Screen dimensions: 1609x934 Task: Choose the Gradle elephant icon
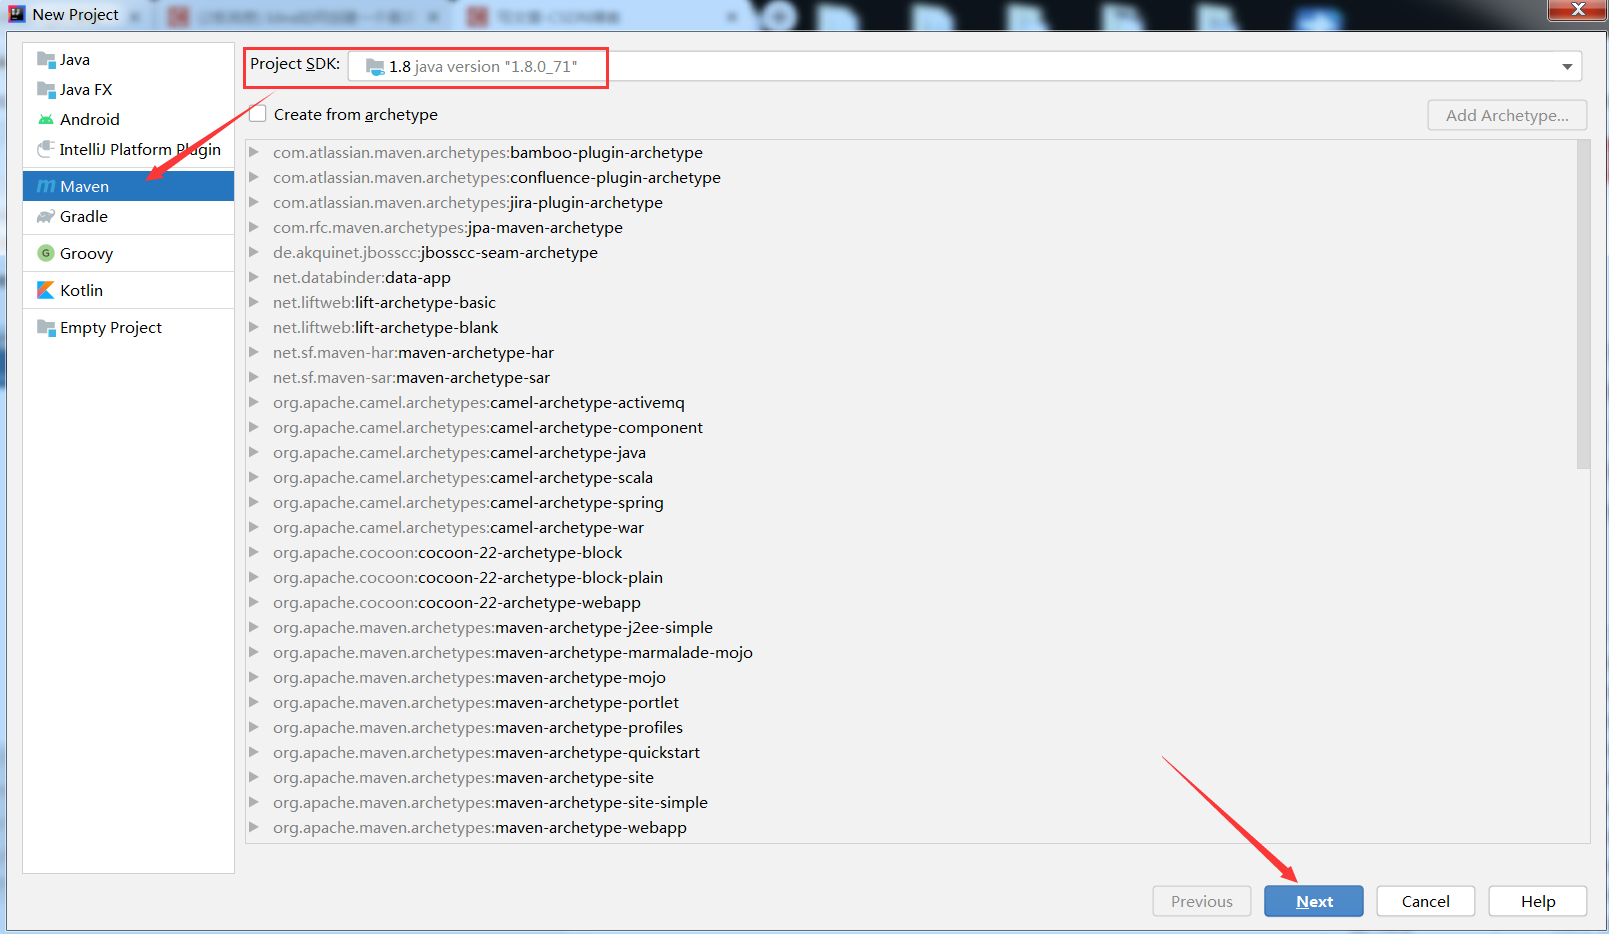click(x=46, y=216)
